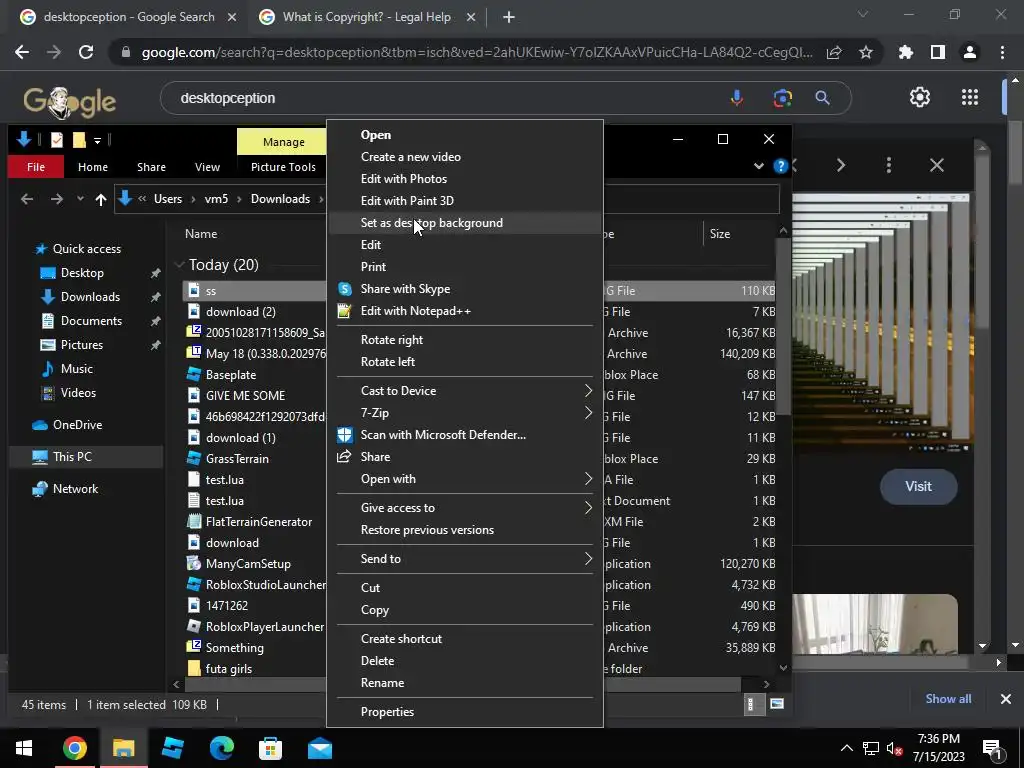
Task: Expand Give access to submenu
Action: [x=588, y=507]
